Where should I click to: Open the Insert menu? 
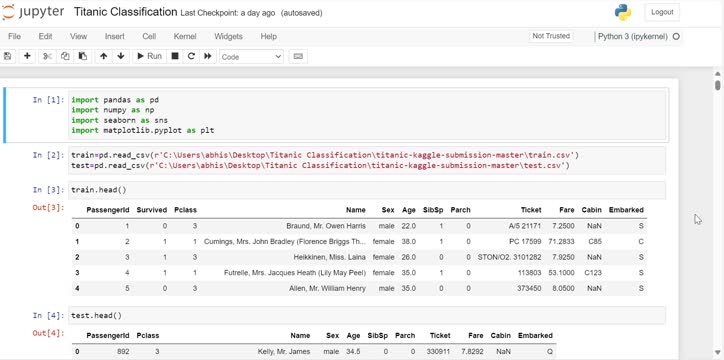(x=115, y=36)
